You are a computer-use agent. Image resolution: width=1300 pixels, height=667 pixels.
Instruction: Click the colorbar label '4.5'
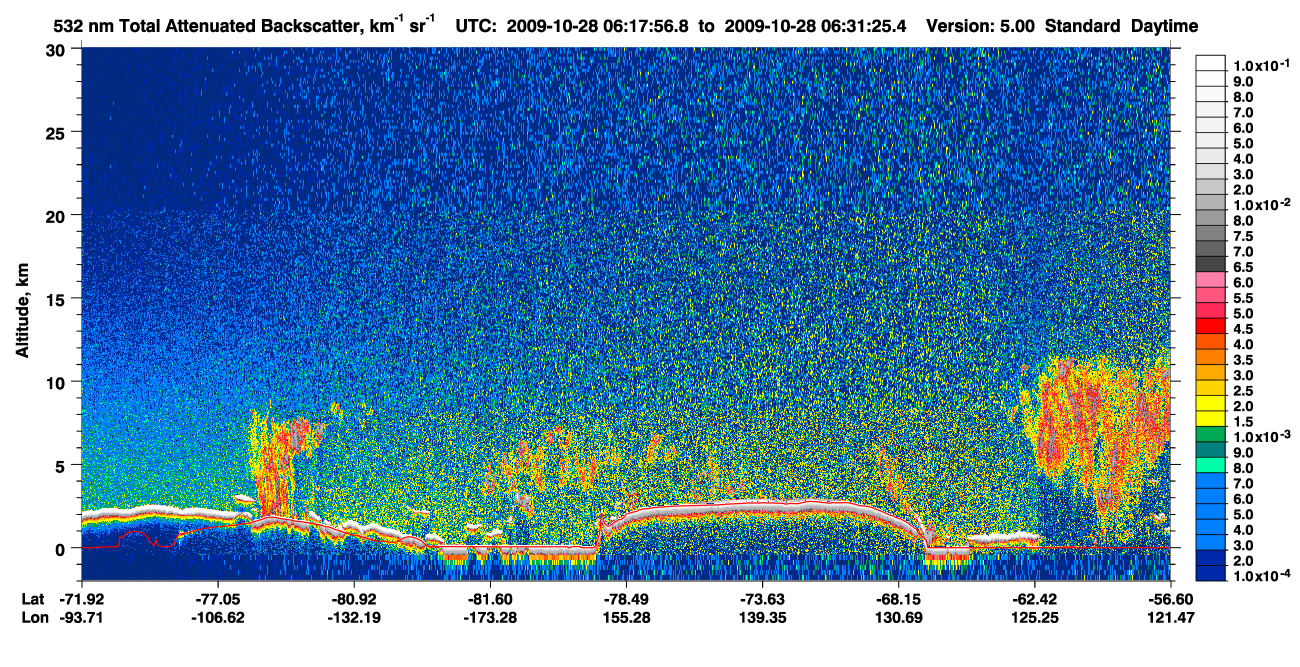(x=1245, y=329)
